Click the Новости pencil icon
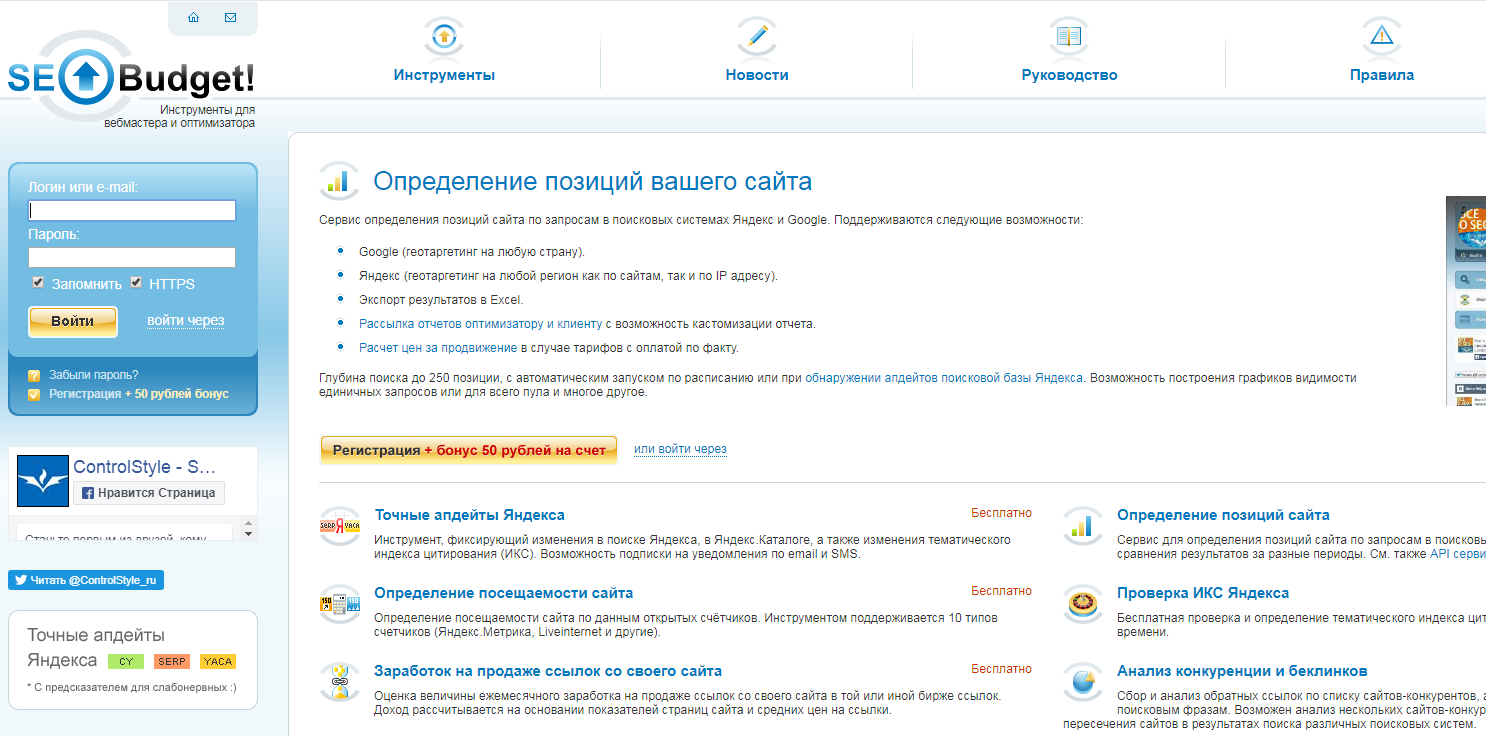 click(757, 37)
